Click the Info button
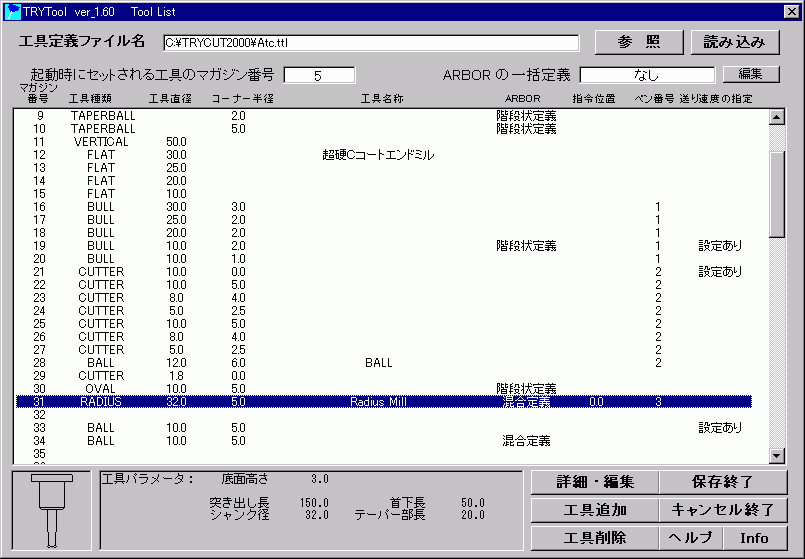 [x=754, y=538]
